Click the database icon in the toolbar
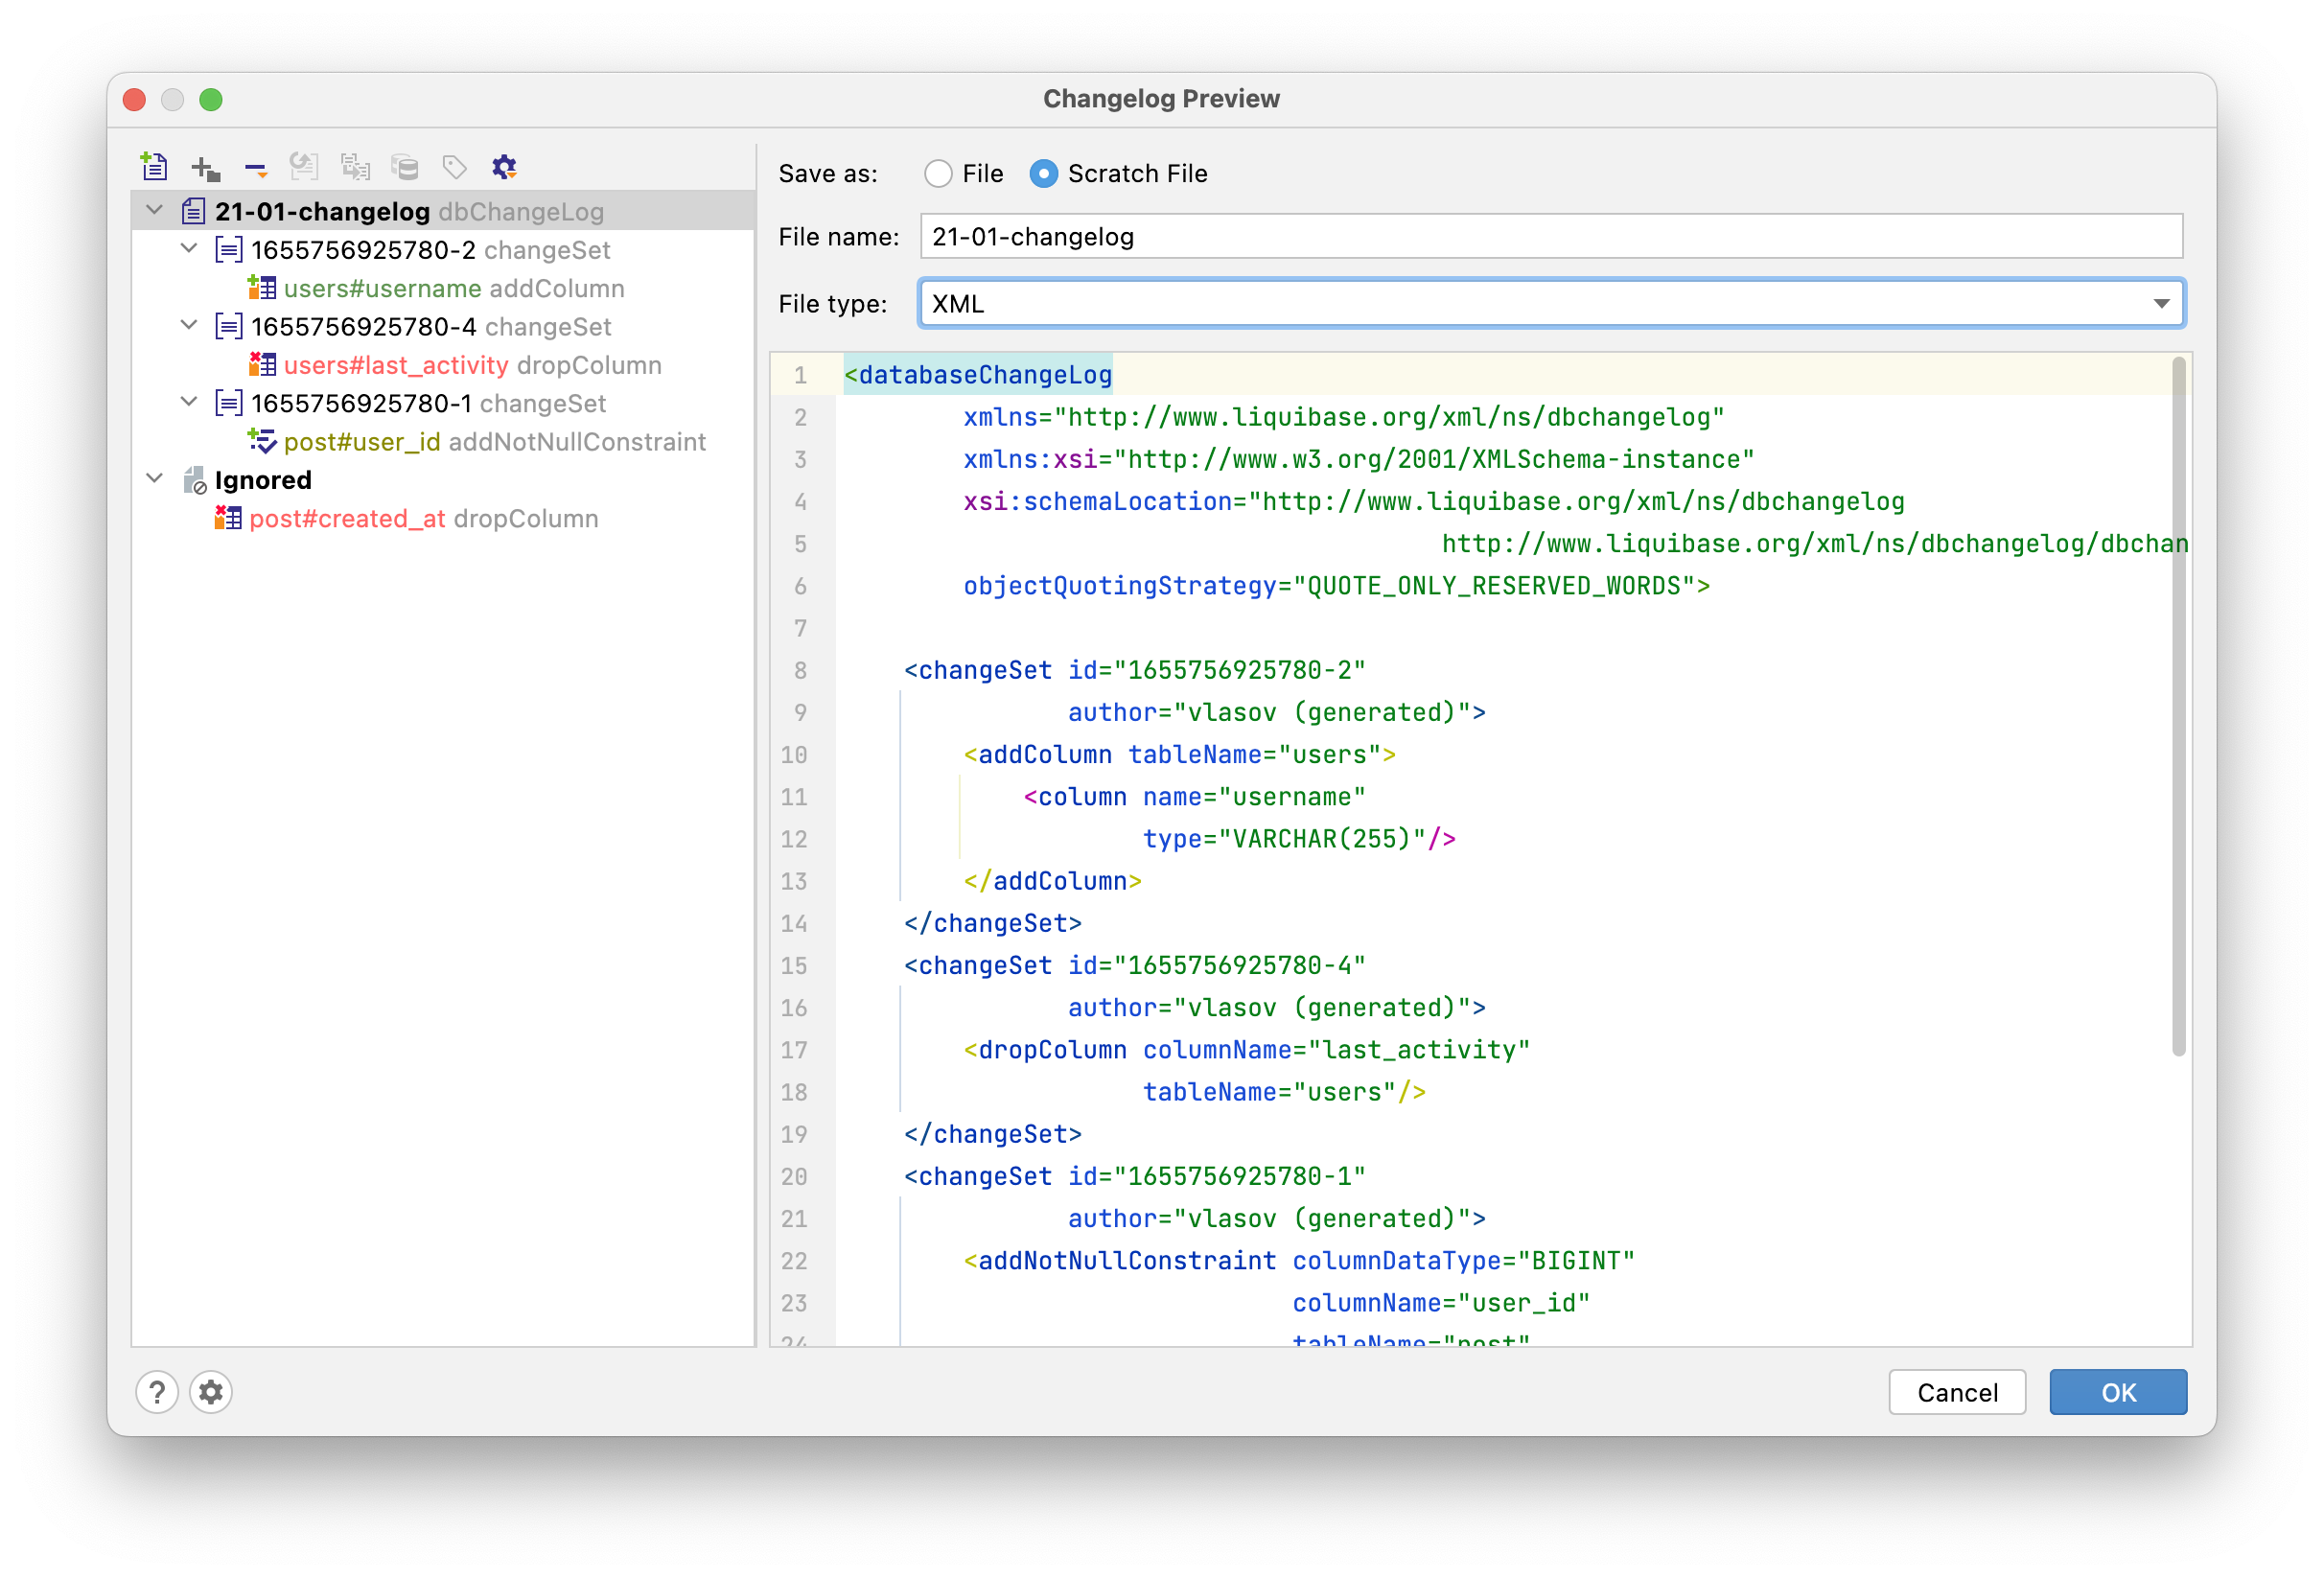 tap(406, 166)
